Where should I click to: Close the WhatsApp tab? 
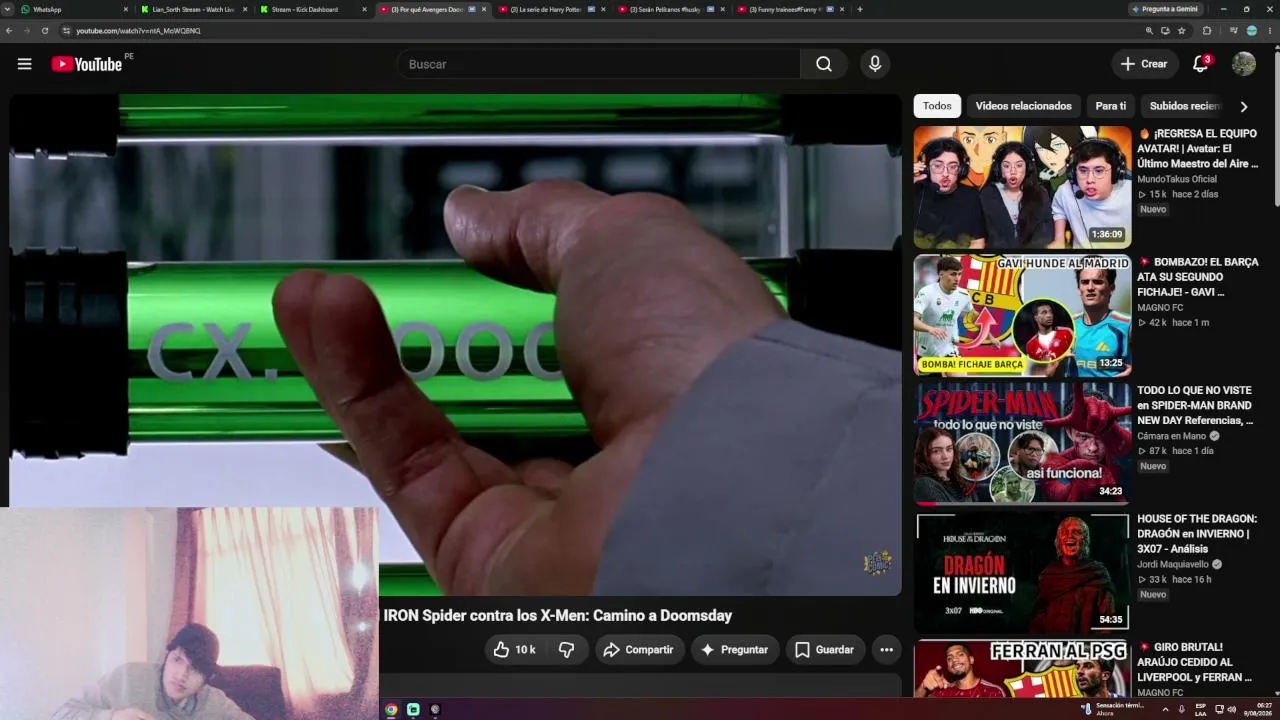[126, 9]
